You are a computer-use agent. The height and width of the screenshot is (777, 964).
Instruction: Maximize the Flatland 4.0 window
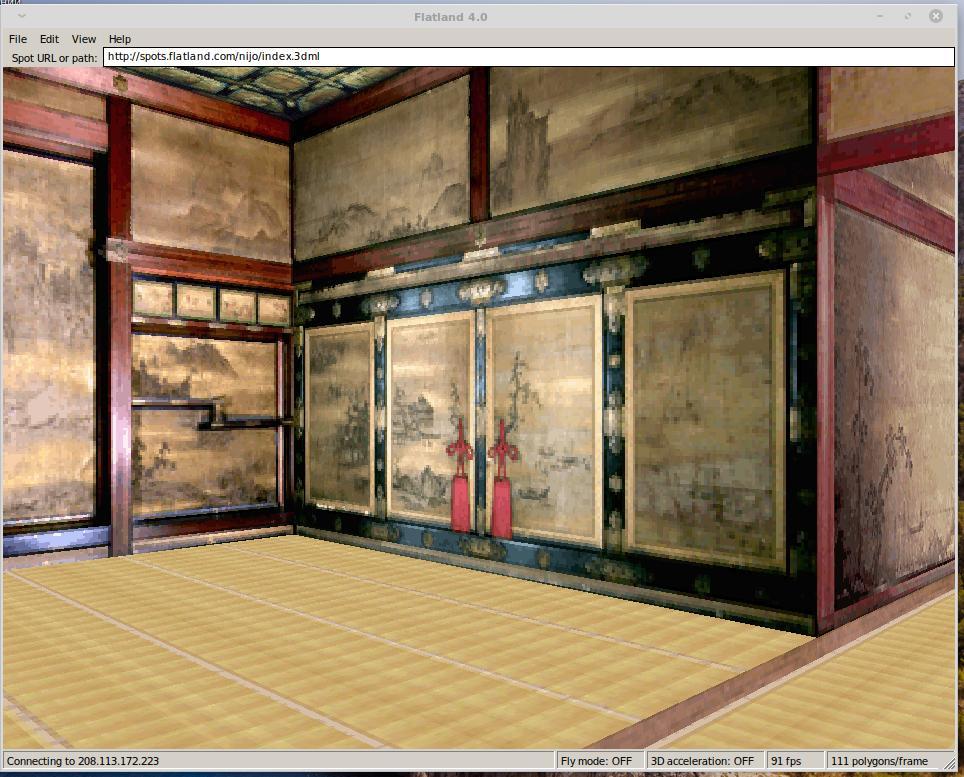(x=908, y=17)
